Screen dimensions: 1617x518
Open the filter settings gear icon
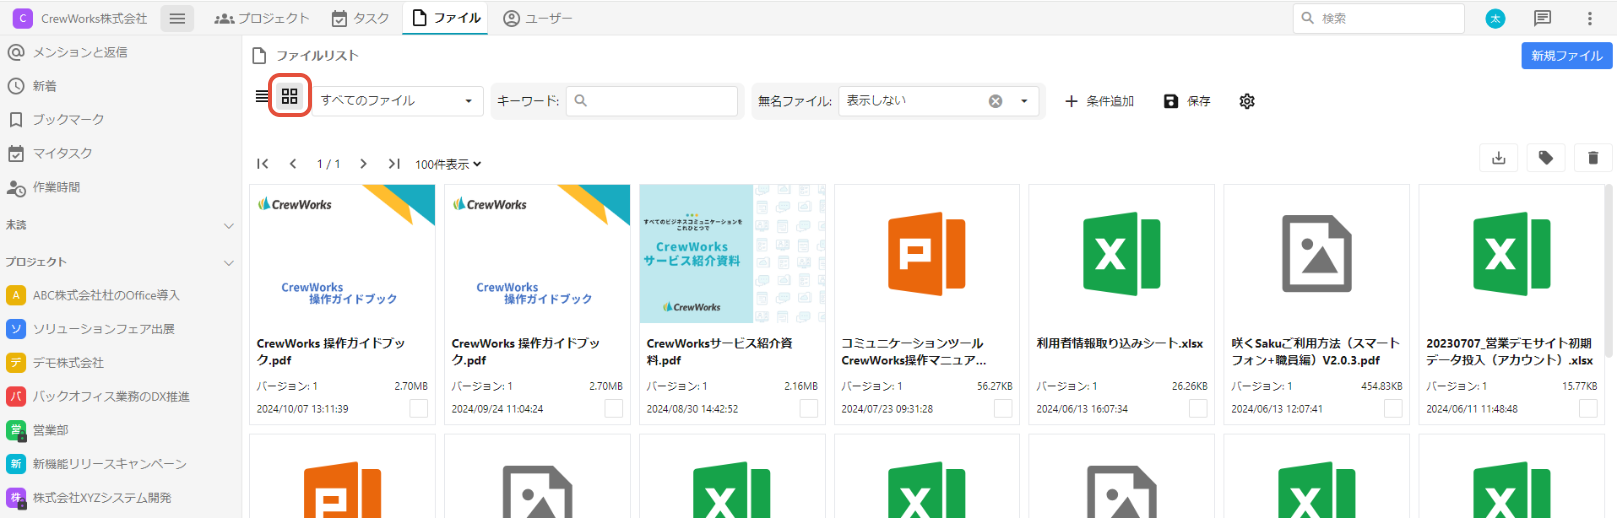[1247, 101]
